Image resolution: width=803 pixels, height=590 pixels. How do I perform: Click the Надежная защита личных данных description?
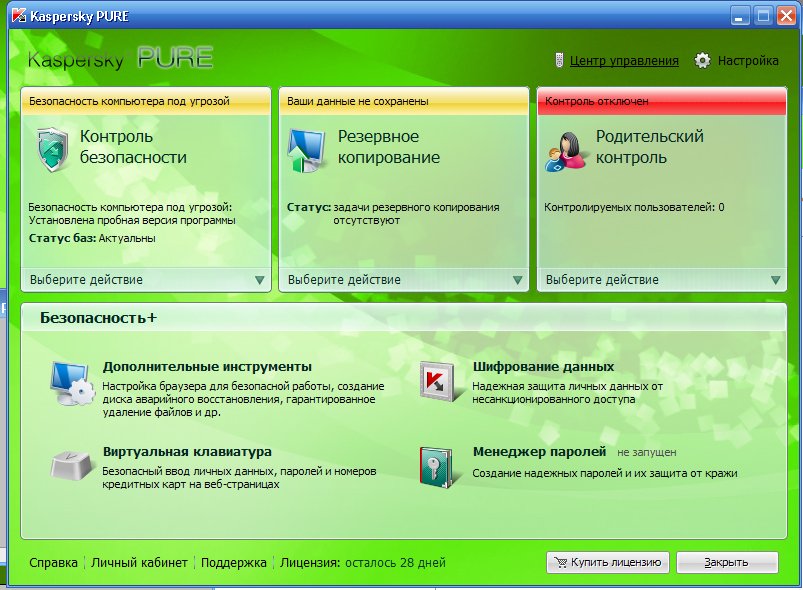click(x=567, y=393)
